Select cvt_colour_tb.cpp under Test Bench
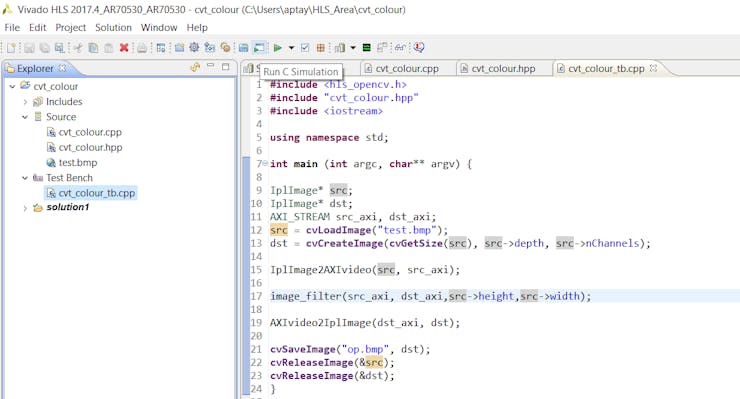This screenshot has width=740, height=399. tap(96, 193)
